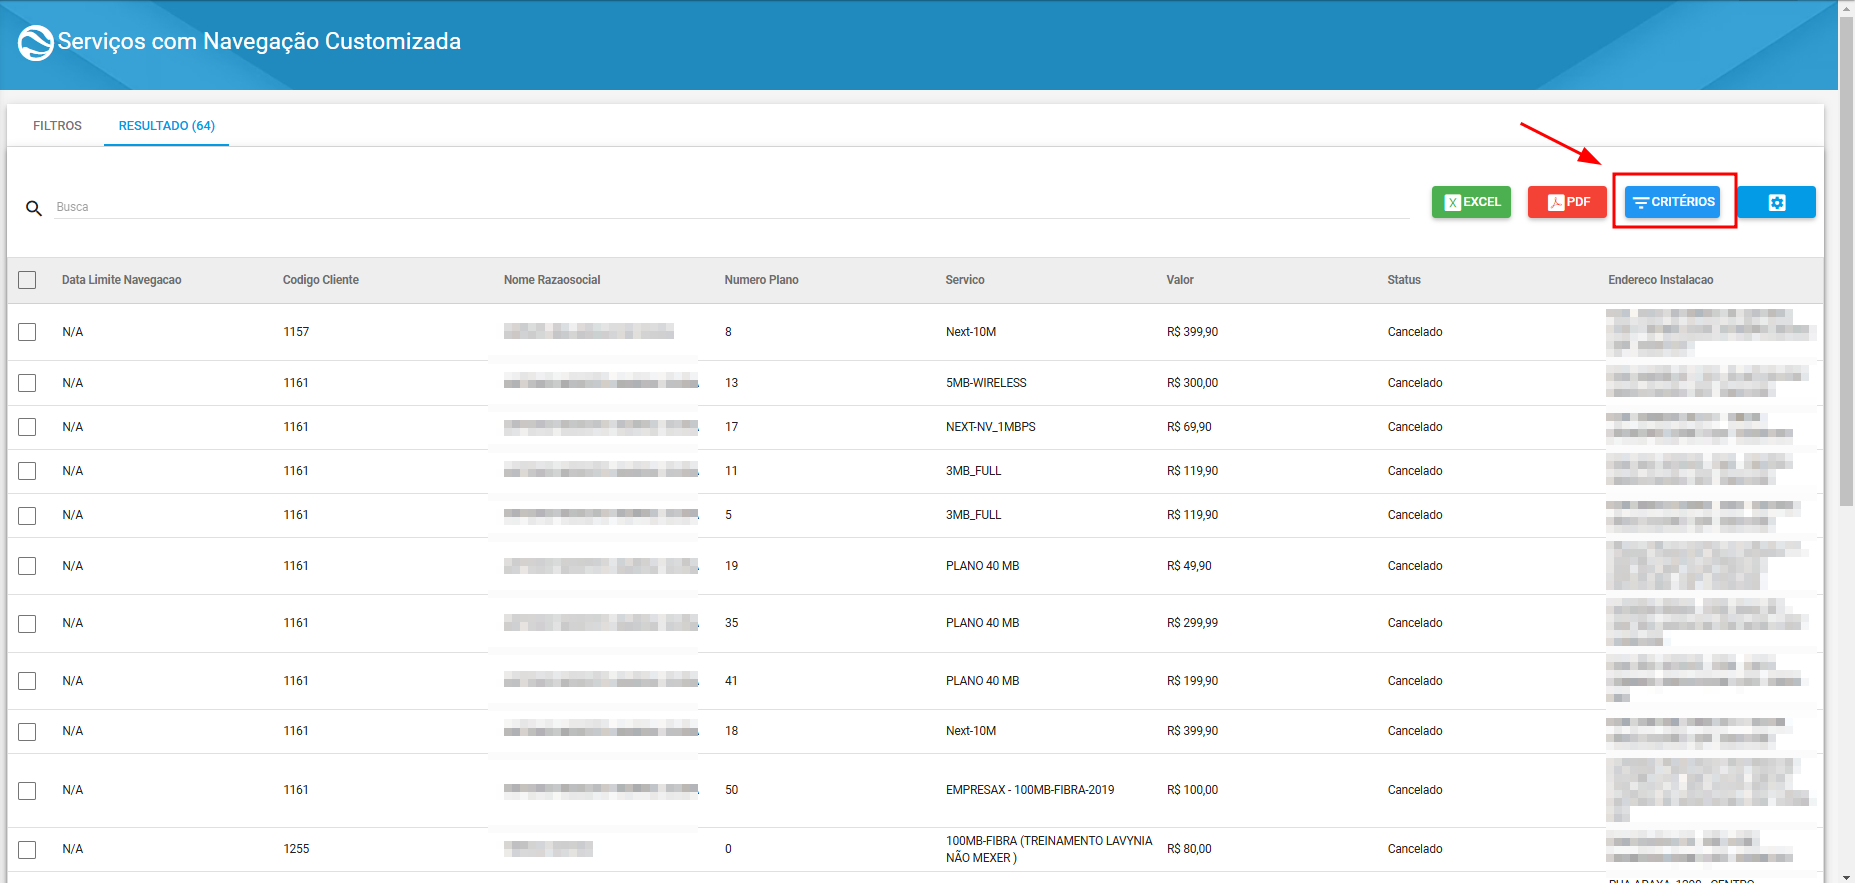Click the Endereco Instalacao column header
Viewport: 1855px width, 883px height.
1660,280
